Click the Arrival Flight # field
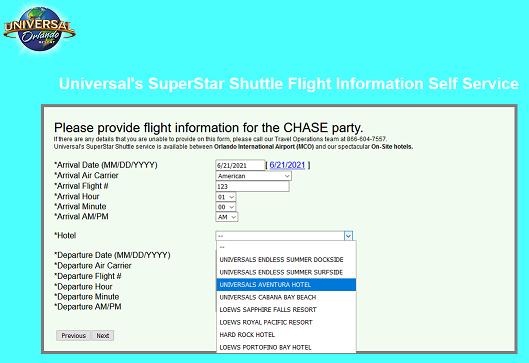Image resolution: width=529 pixels, height=363 pixels. point(252,186)
